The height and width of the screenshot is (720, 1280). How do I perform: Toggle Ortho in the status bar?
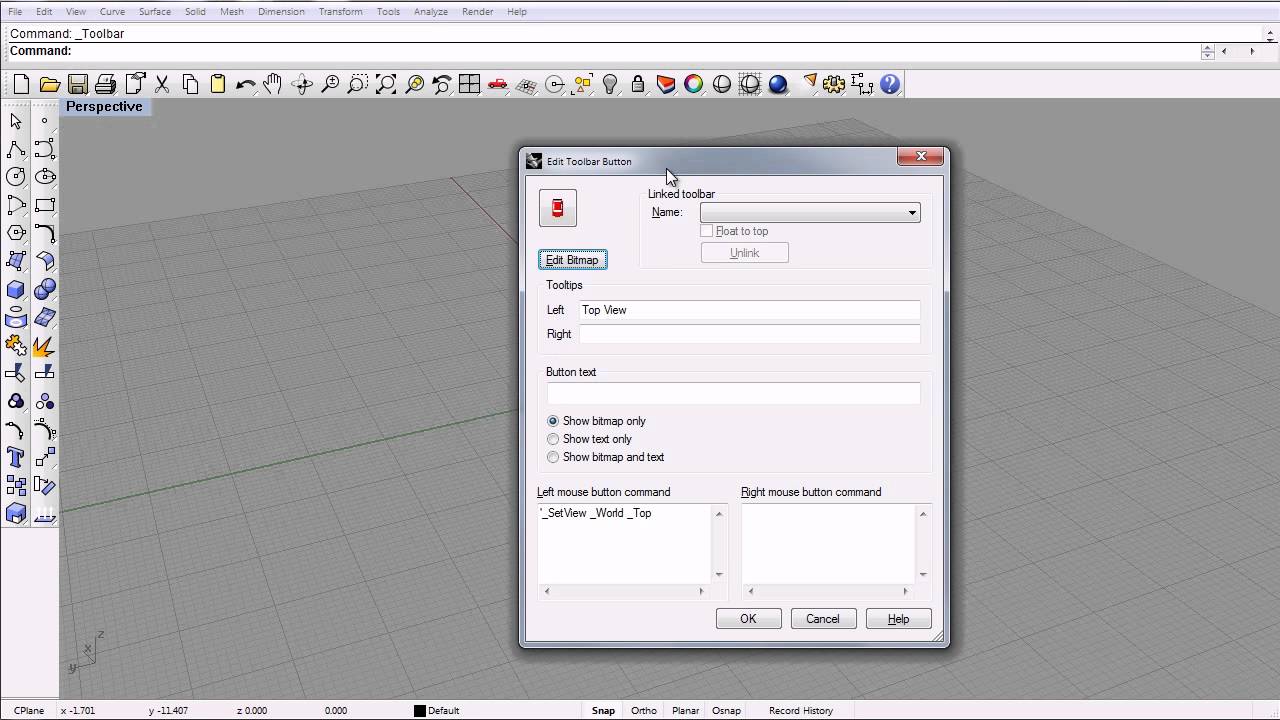pyautogui.click(x=644, y=711)
